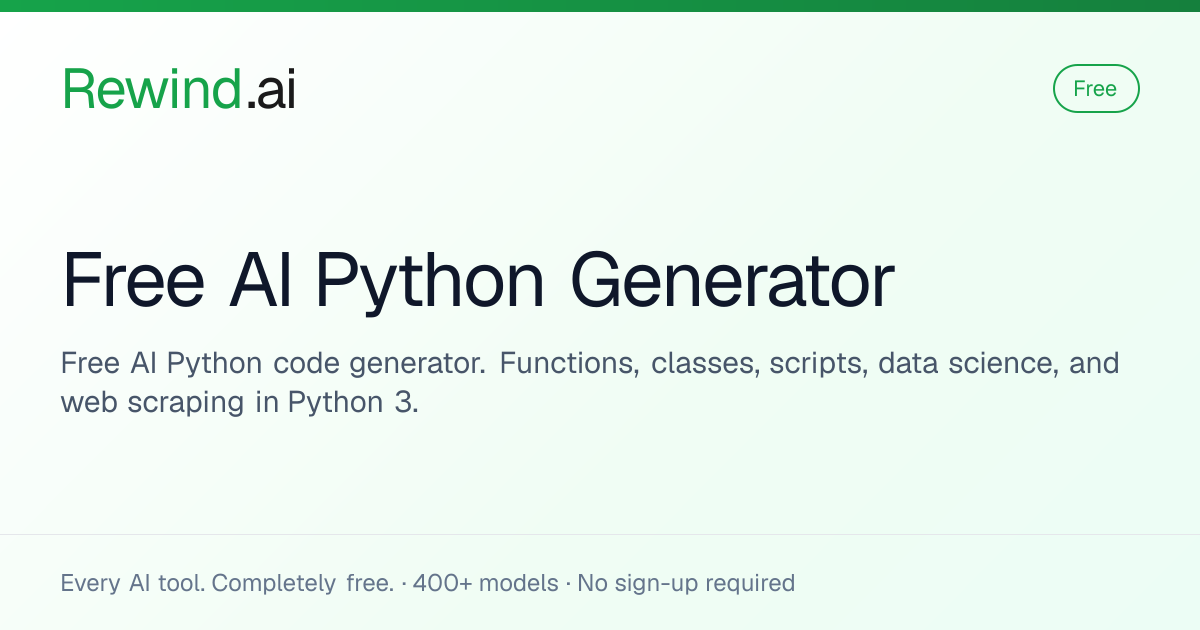Screen dimensions: 1200x630
Task: Click the word 'Free' in main heading
Action: (133, 281)
